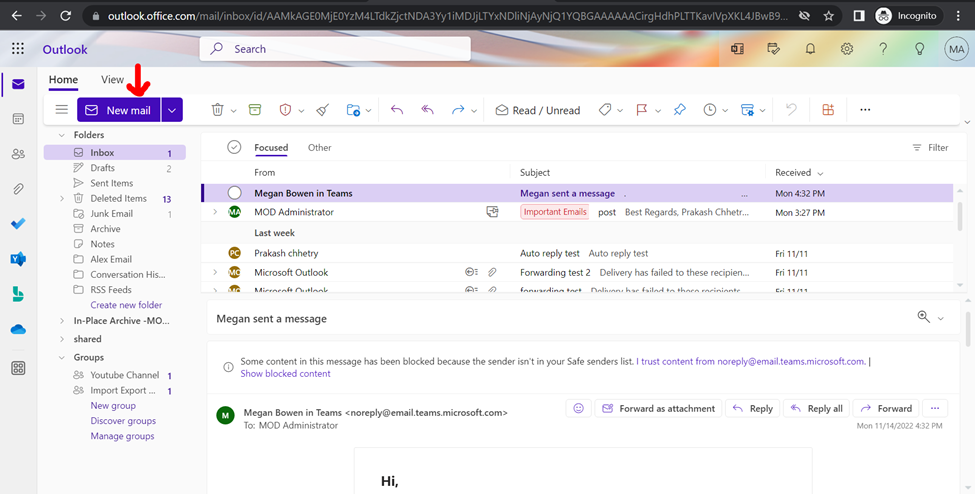Screen dimensions: 975x494
Task: Click the Delete trash icon in toolbar
Action: (x=217, y=110)
